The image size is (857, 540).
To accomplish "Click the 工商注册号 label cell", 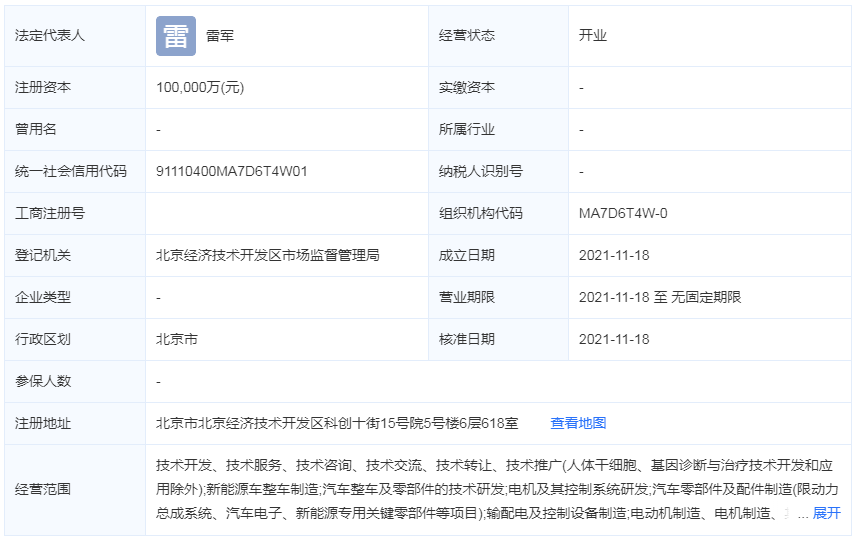I will coord(50,213).
